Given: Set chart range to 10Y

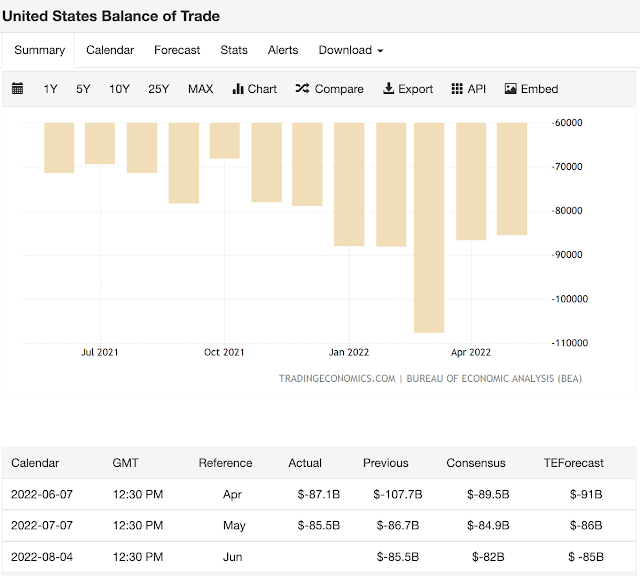Looking at the screenshot, I should click(119, 89).
